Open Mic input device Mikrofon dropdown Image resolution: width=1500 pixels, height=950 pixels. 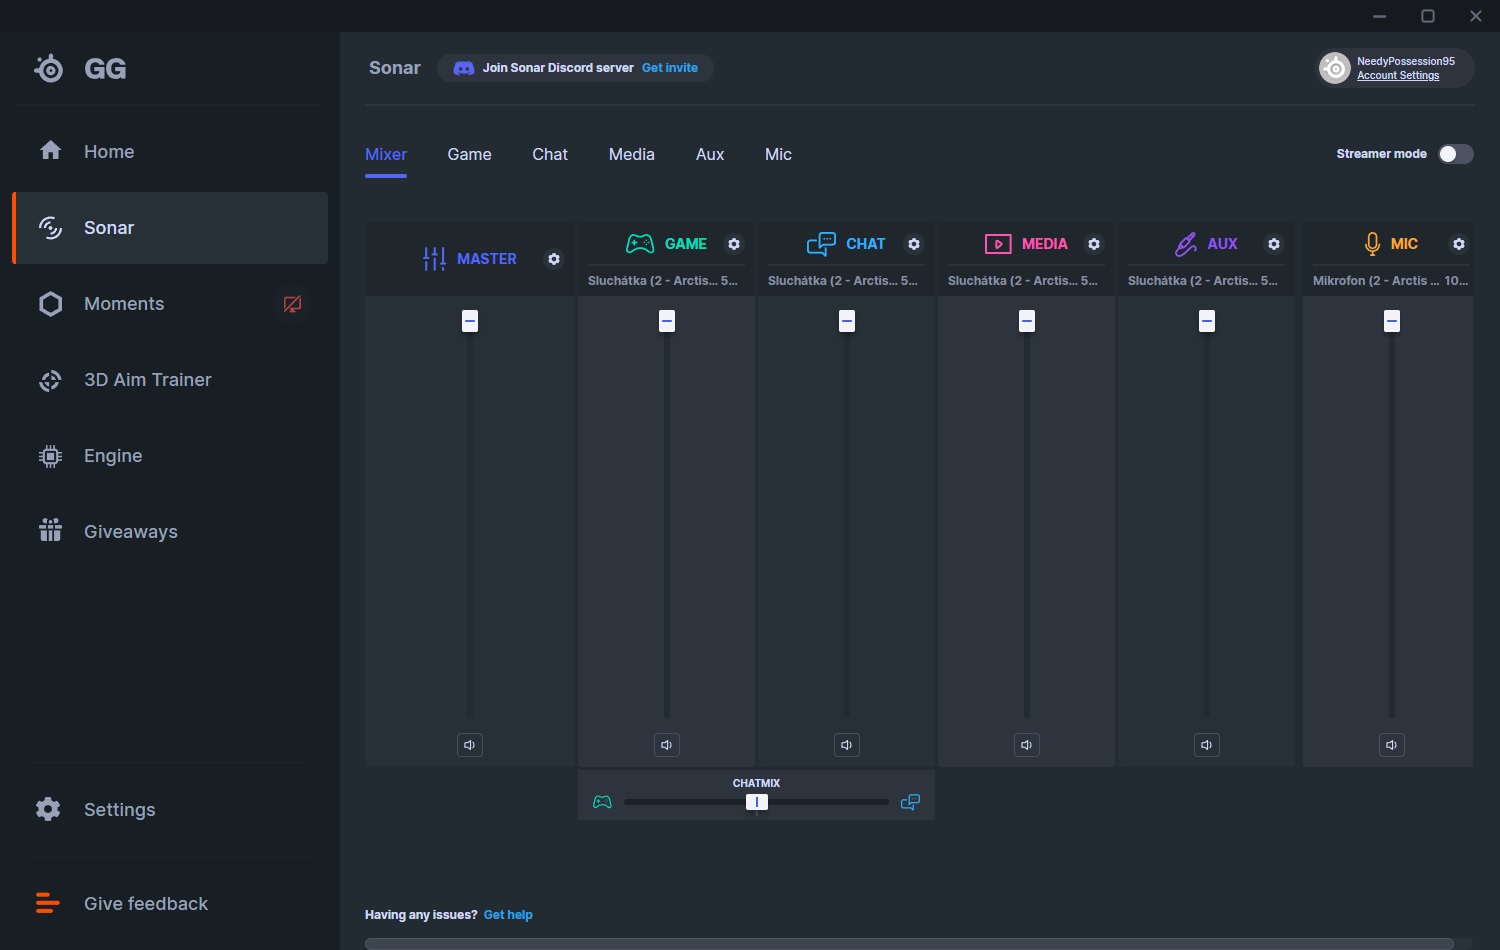pos(1390,281)
